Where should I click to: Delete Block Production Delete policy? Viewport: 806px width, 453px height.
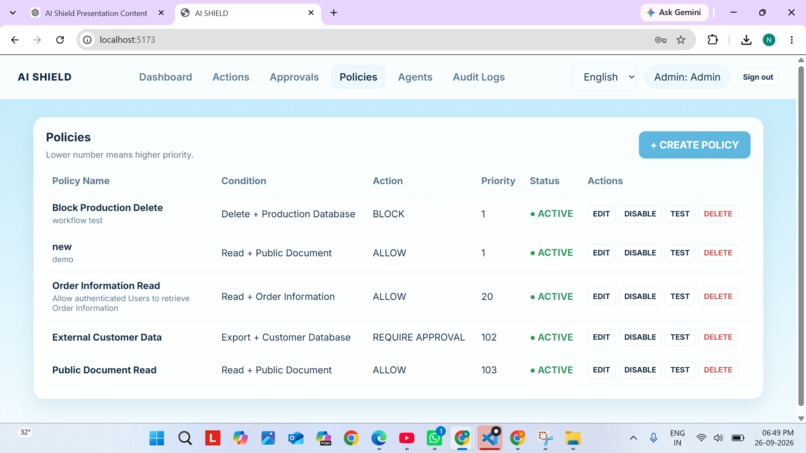tap(718, 214)
